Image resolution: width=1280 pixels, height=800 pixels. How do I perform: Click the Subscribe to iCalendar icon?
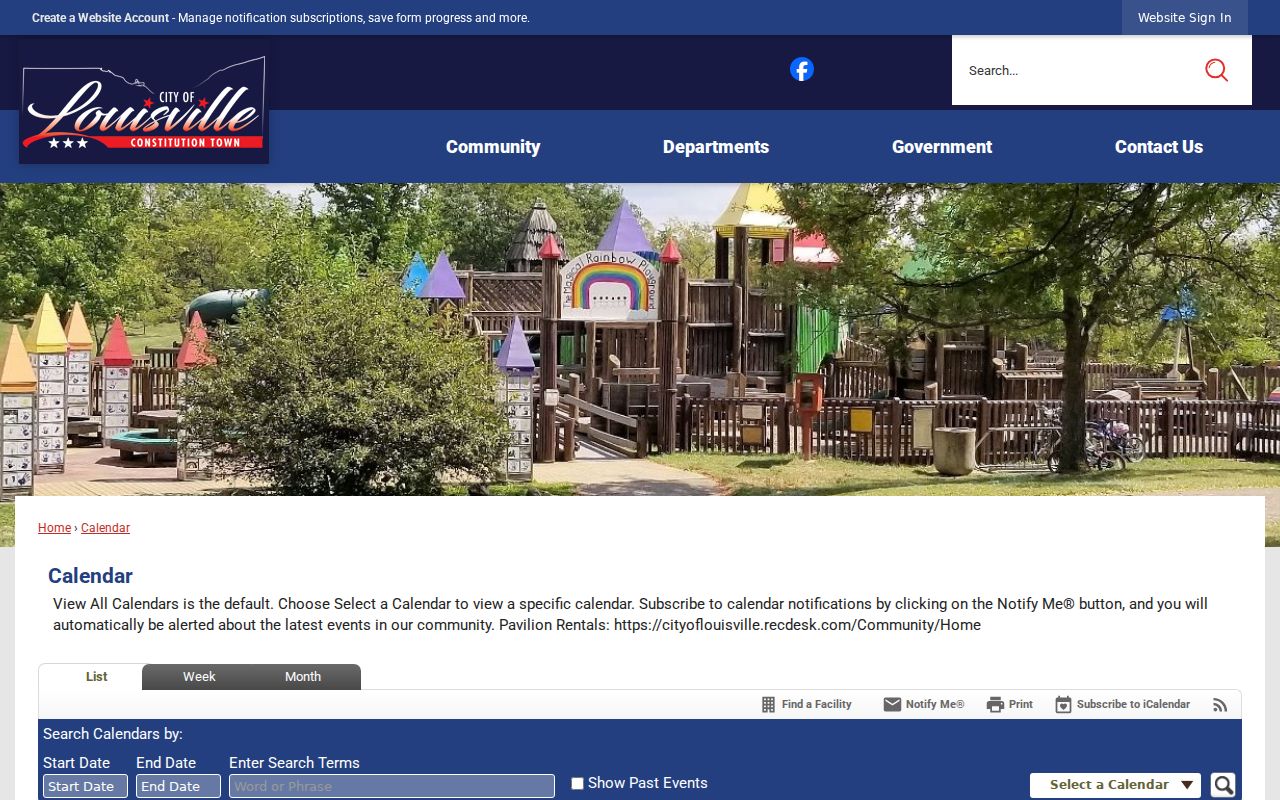[x=1063, y=705]
